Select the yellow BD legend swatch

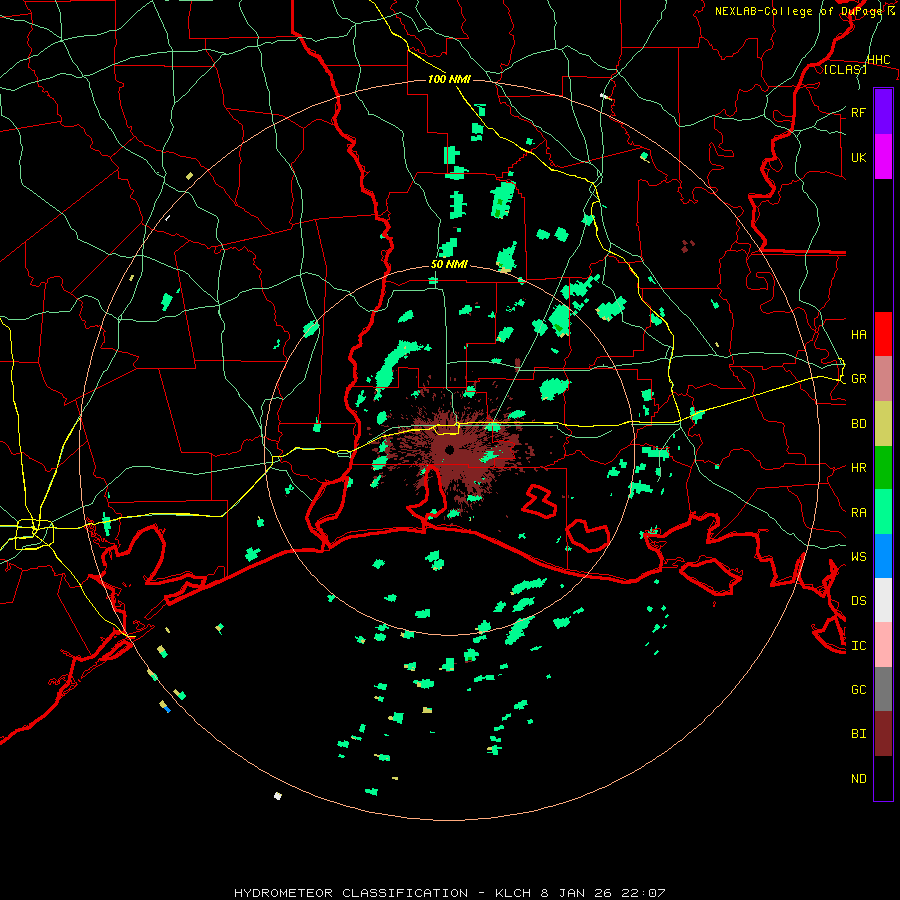click(883, 424)
